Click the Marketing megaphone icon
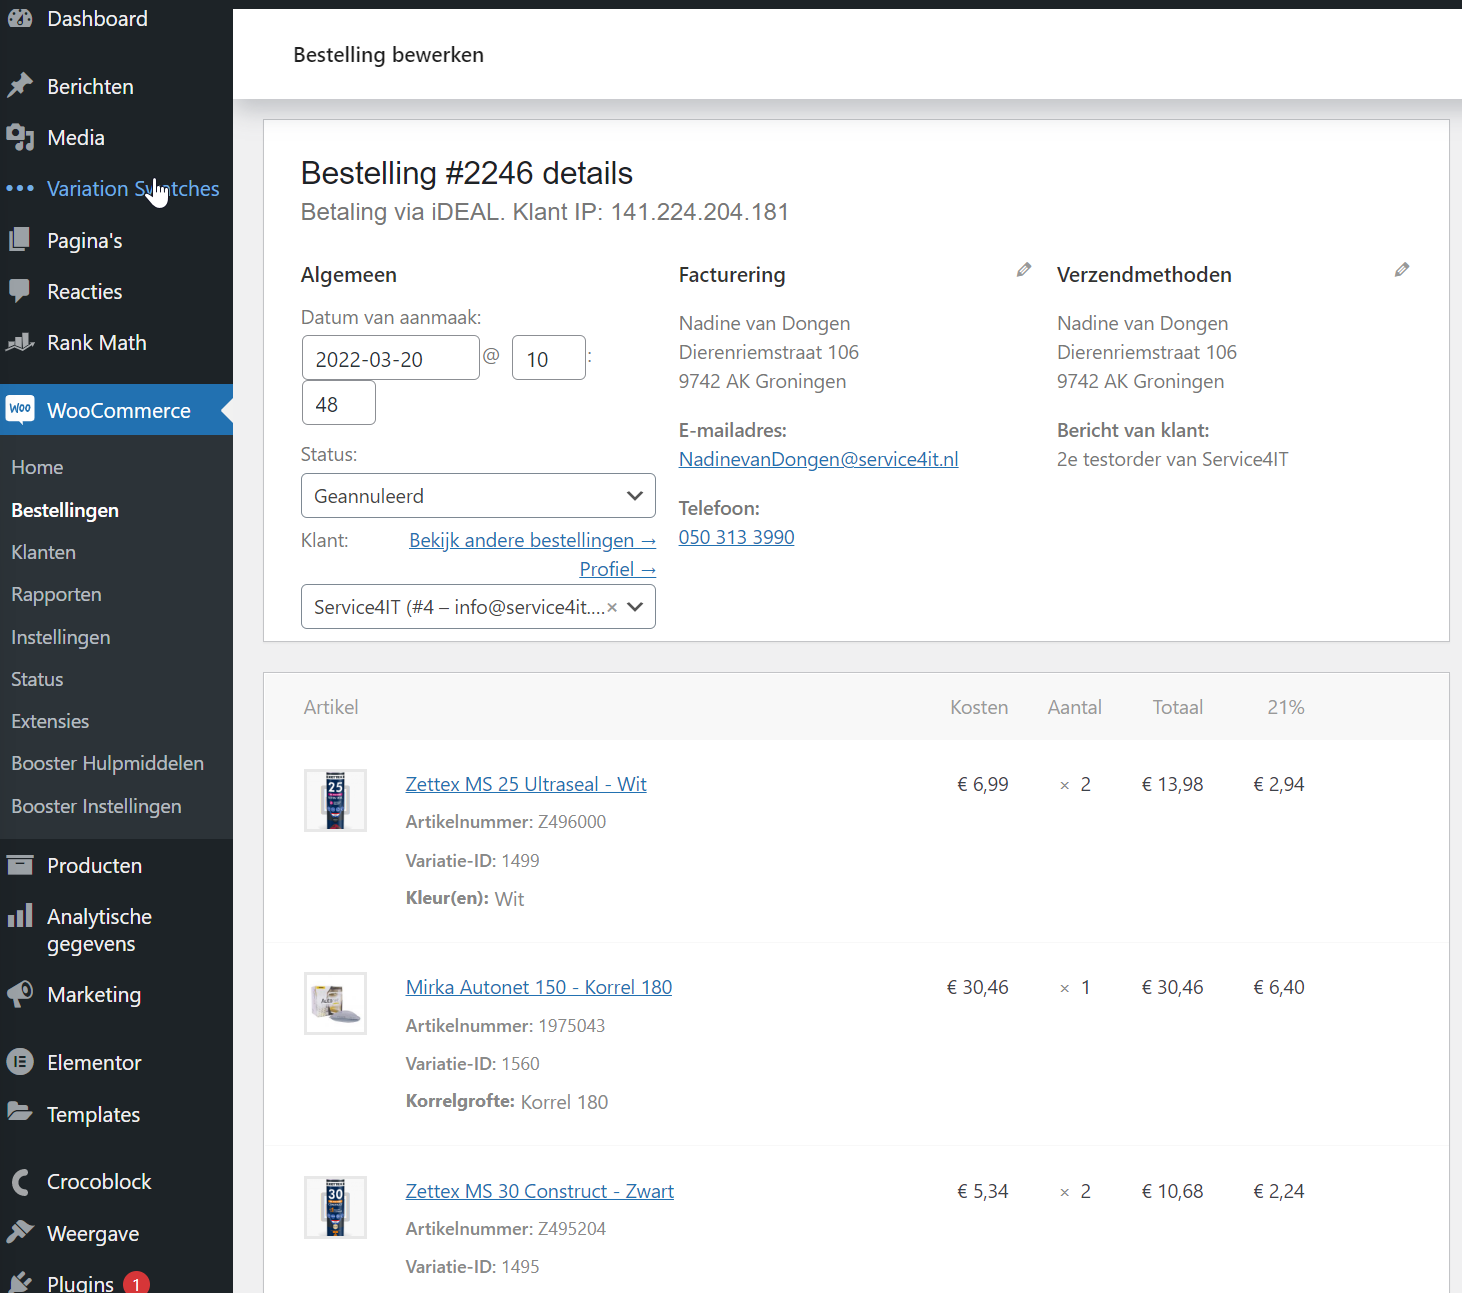Viewport: 1462px width, 1293px height. tap(20, 994)
